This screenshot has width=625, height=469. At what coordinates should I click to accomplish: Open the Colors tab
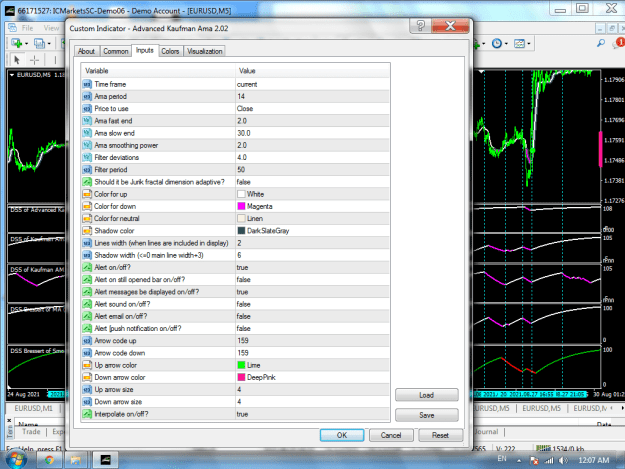[170, 51]
